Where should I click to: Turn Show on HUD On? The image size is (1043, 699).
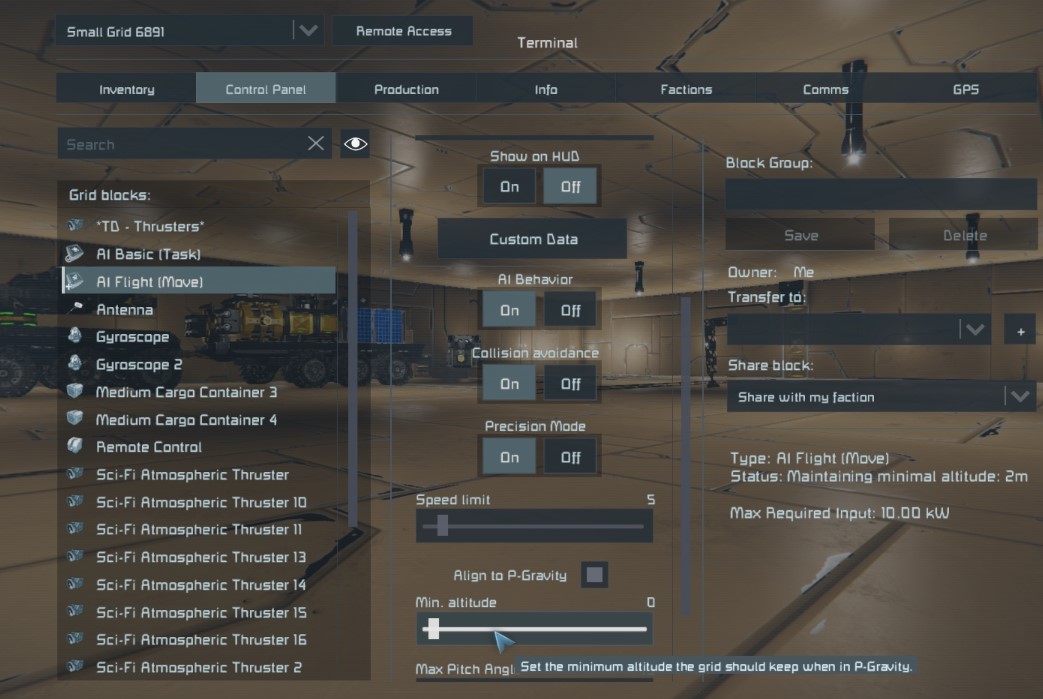click(509, 187)
